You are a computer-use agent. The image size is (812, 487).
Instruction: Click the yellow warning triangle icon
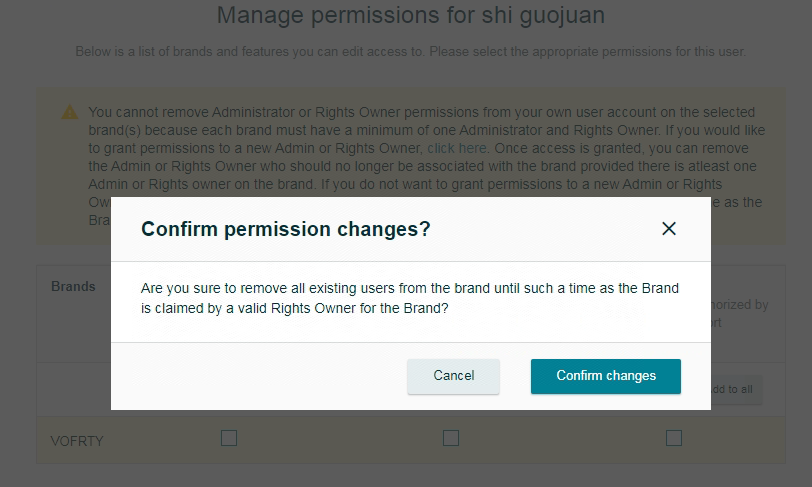(x=70, y=112)
